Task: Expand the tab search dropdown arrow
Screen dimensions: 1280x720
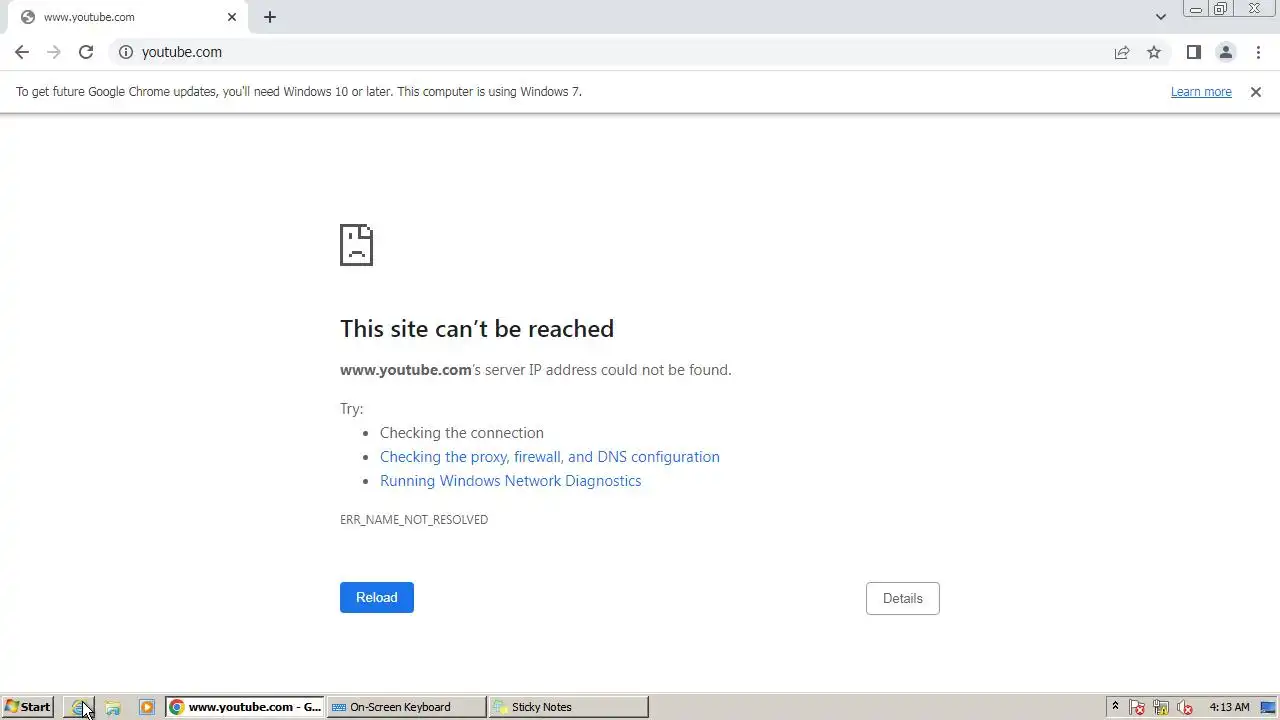Action: tap(1161, 17)
